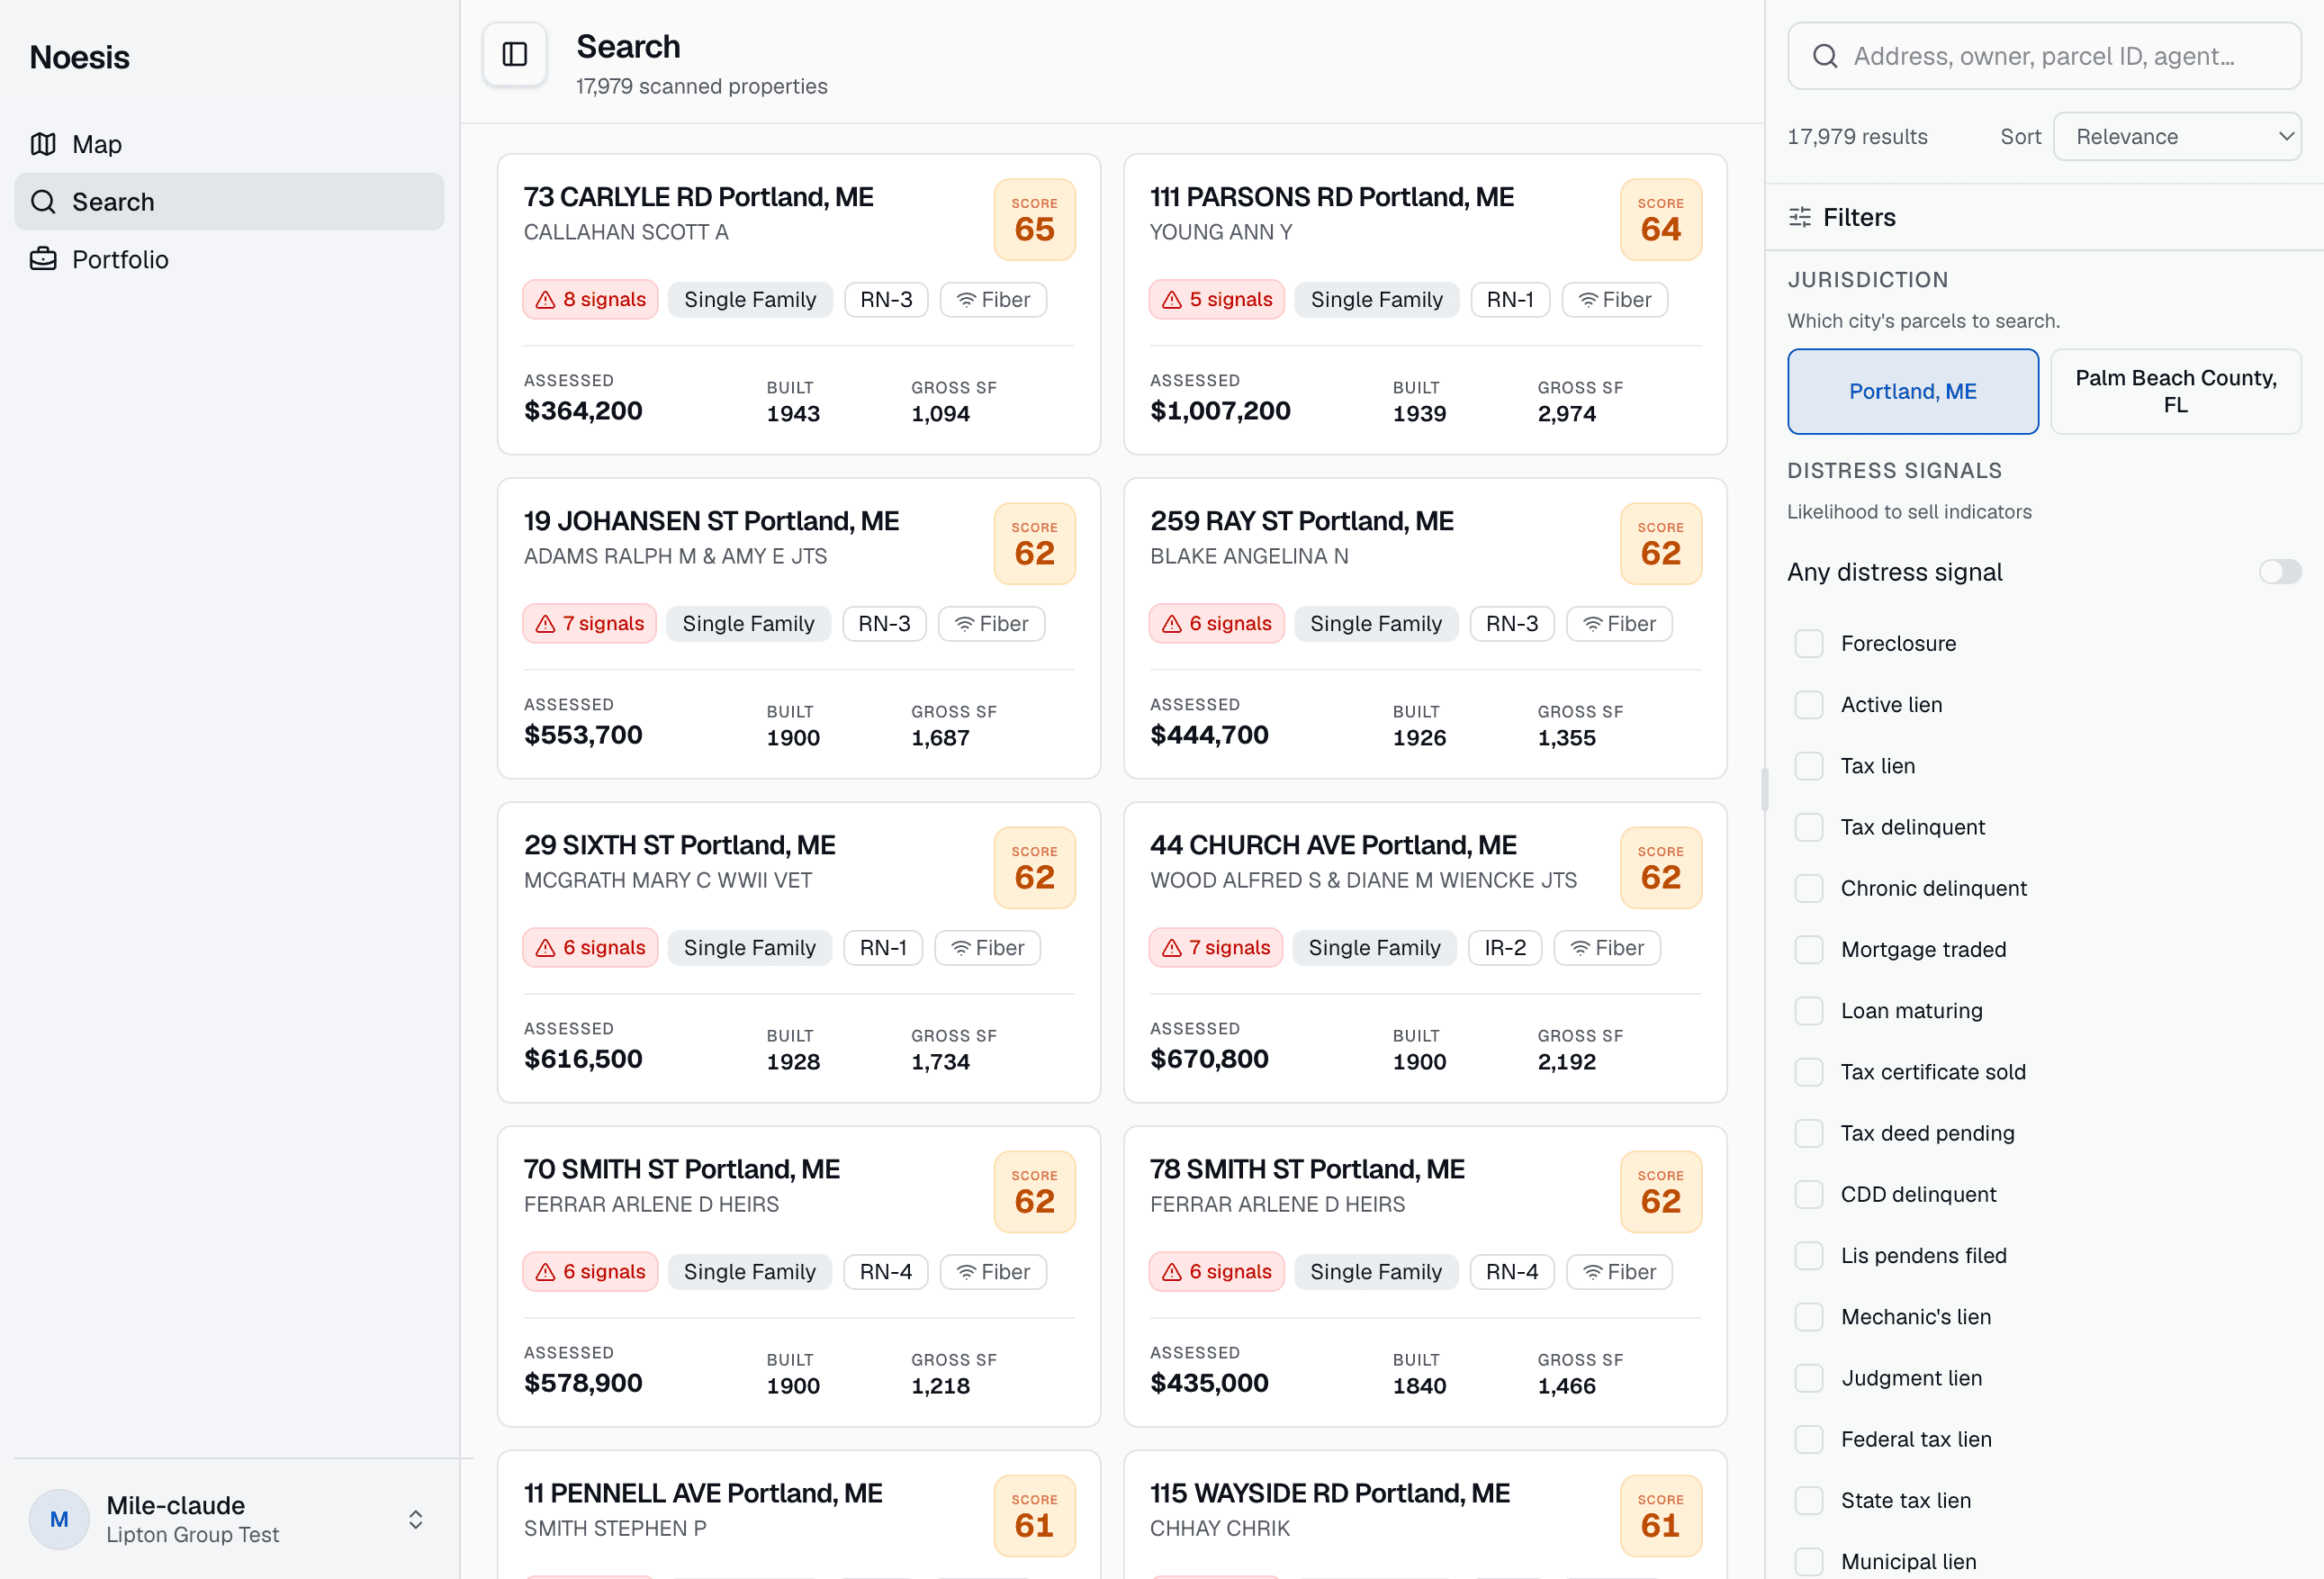Click the Filters sliders icon
The width and height of the screenshot is (2324, 1579).
(1799, 217)
